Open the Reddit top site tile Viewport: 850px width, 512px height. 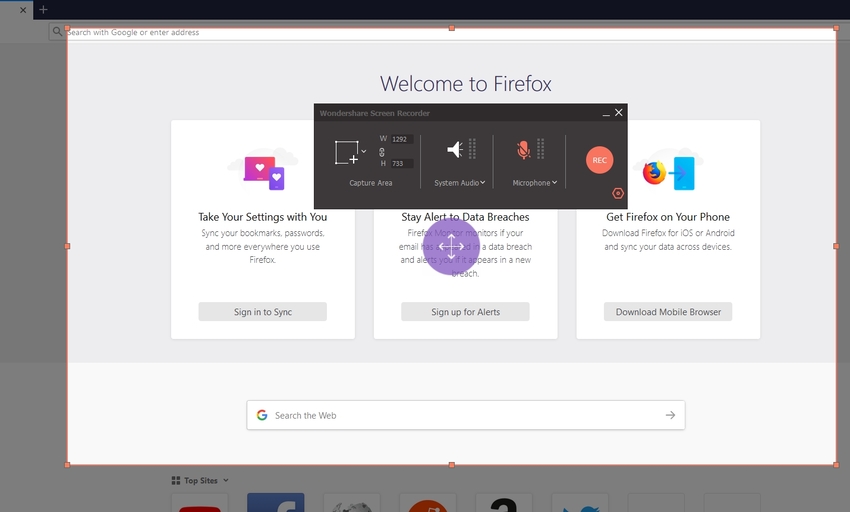427,503
